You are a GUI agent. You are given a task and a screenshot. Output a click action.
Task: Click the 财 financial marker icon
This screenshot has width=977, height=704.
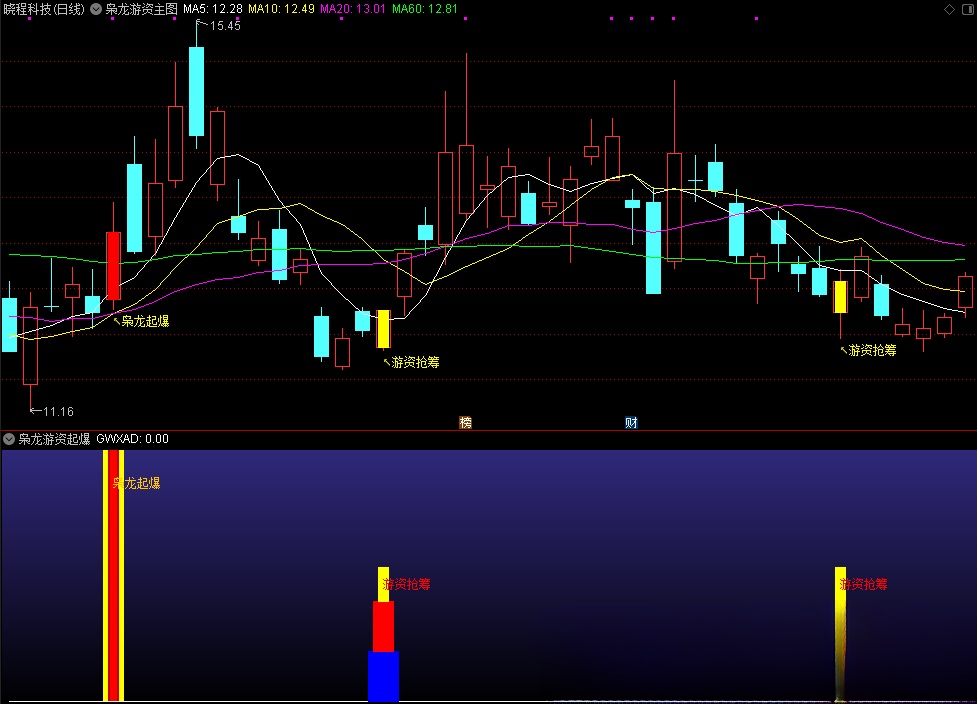pyautogui.click(x=631, y=423)
